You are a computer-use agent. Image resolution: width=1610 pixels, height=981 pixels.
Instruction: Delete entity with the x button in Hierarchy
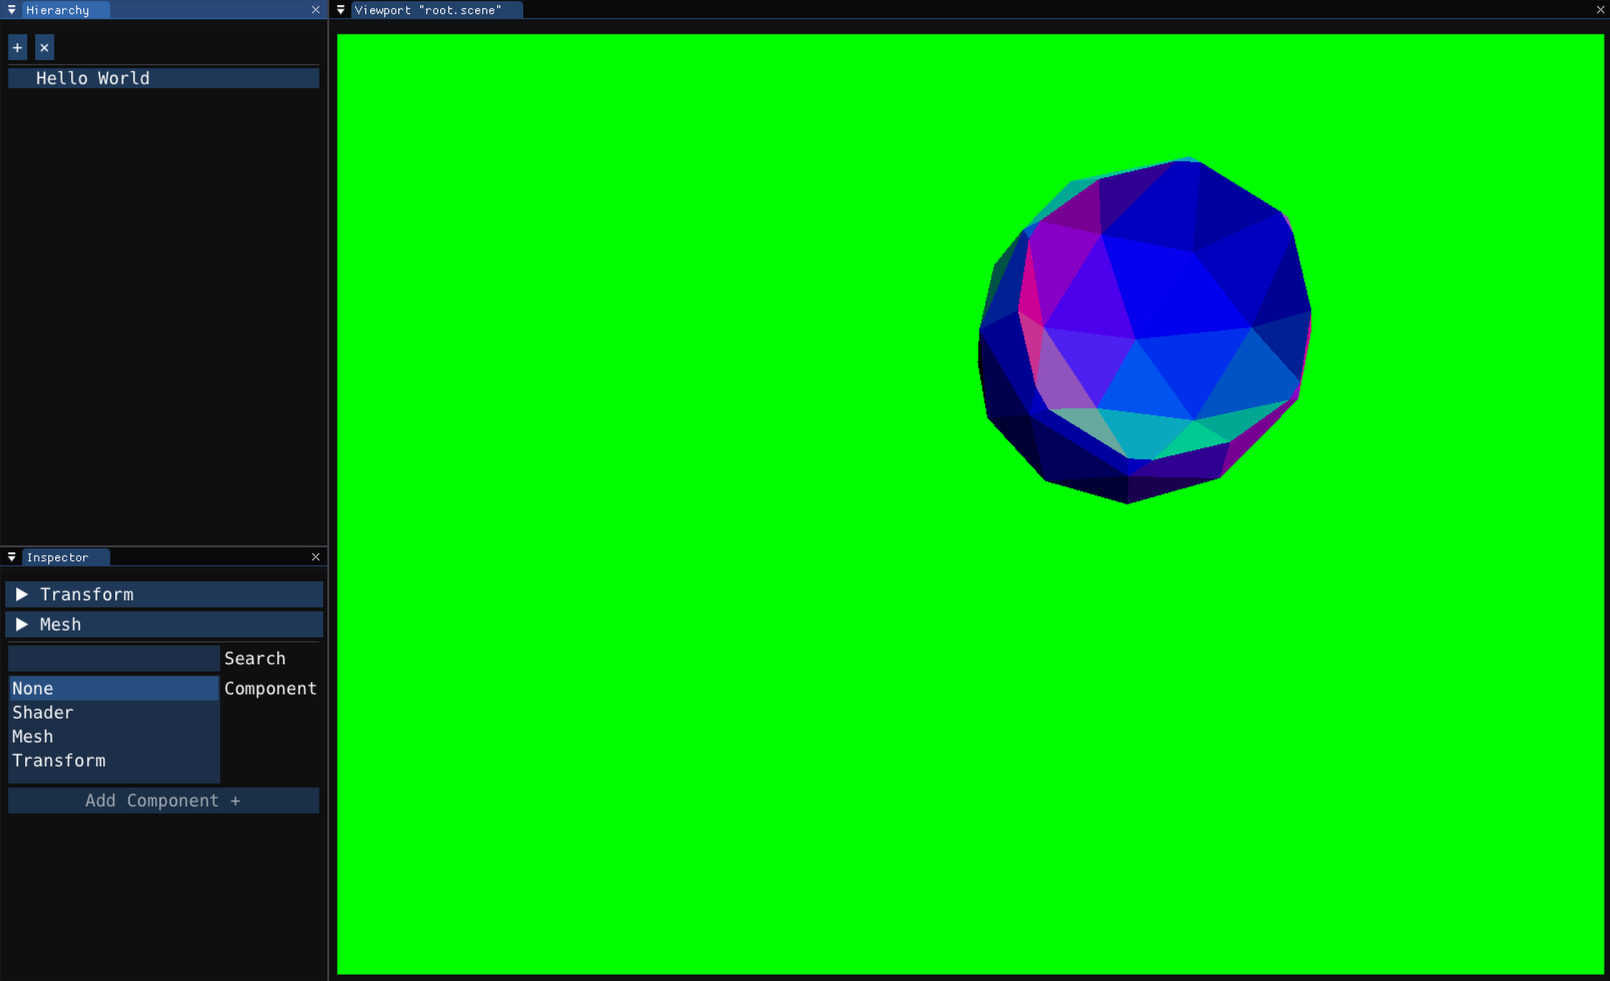44,47
